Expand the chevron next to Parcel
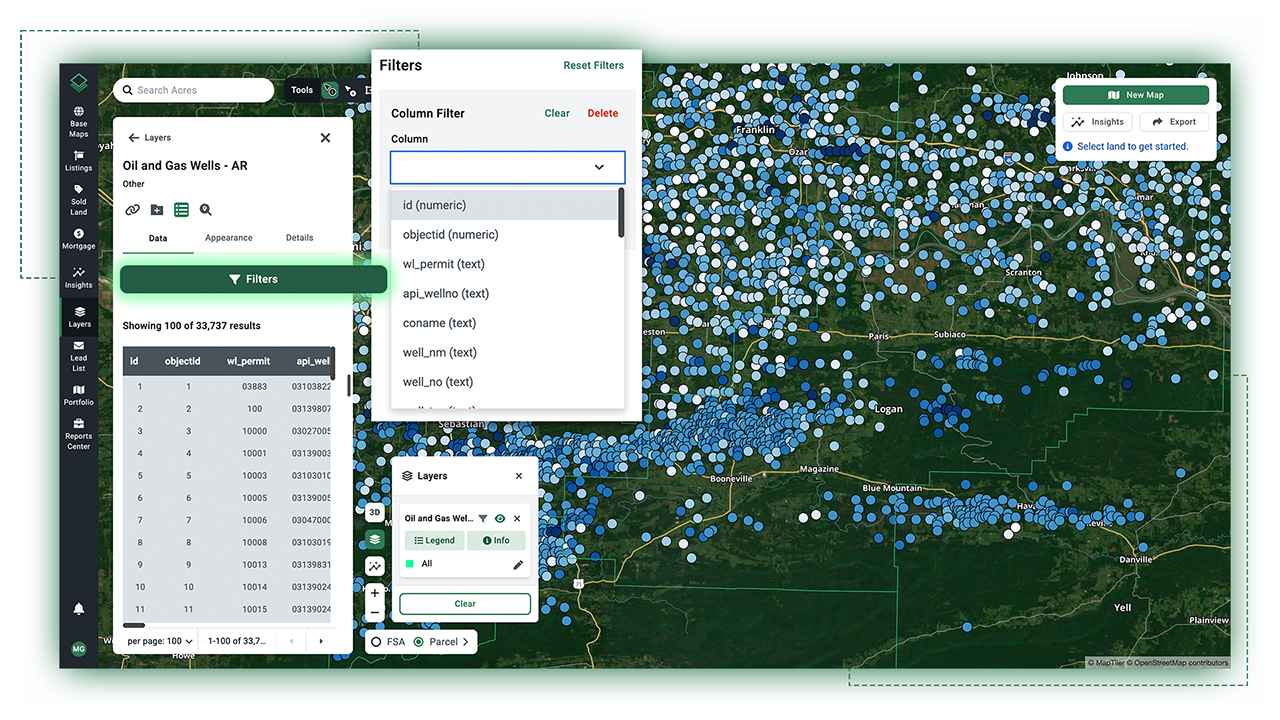Image resolution: width=1280 pixels, height=720 pixels. [x=466, y=642]
